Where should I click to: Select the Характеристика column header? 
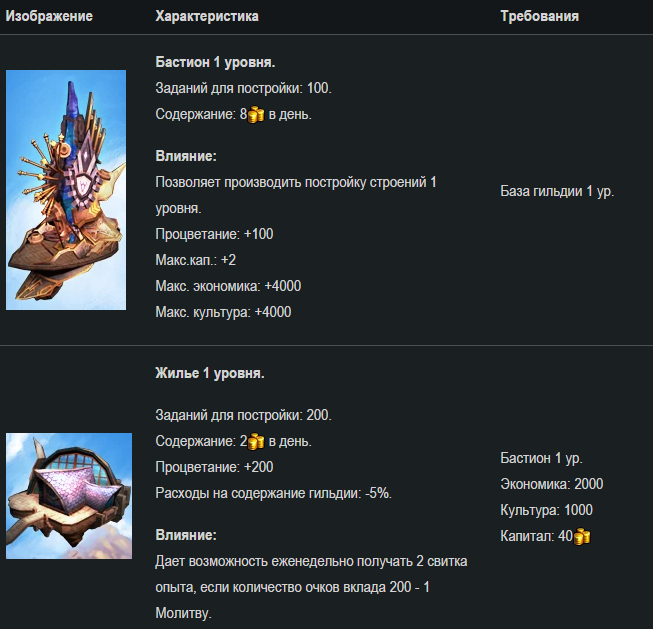point(207,16)
